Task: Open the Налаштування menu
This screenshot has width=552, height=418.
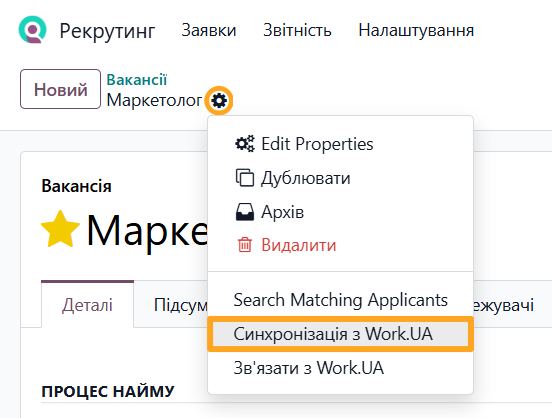Action: [x=416, y=30]
